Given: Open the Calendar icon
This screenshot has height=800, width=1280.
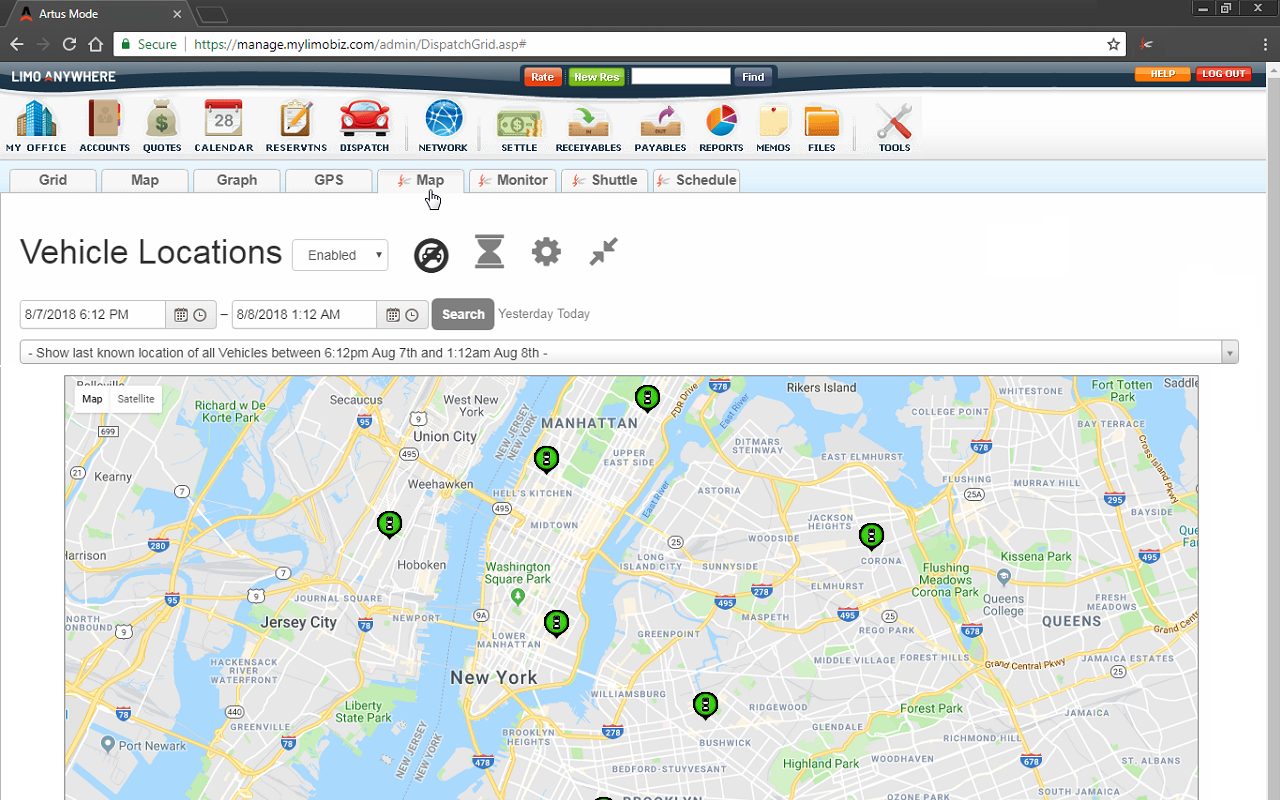Looking at the screenshot, I should point(224,126).
